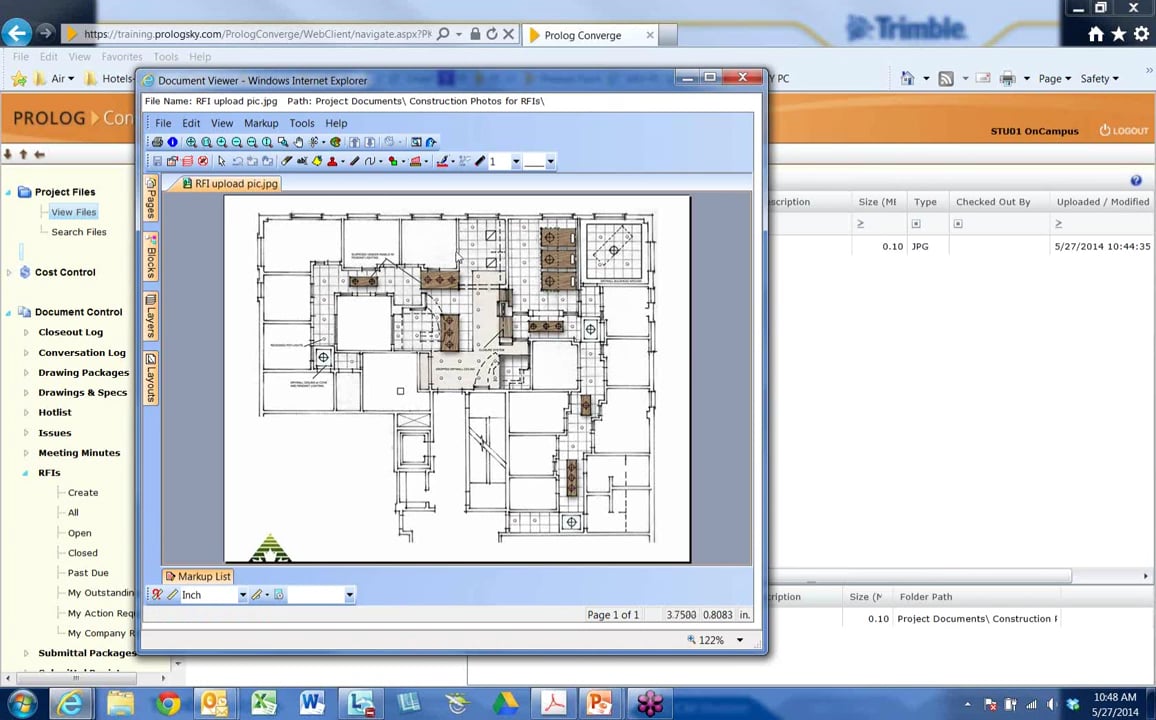This screenshot has height=720, width=1156.
Task: Select the Zoom Window rectangle tool
Action: click(283, 142)
